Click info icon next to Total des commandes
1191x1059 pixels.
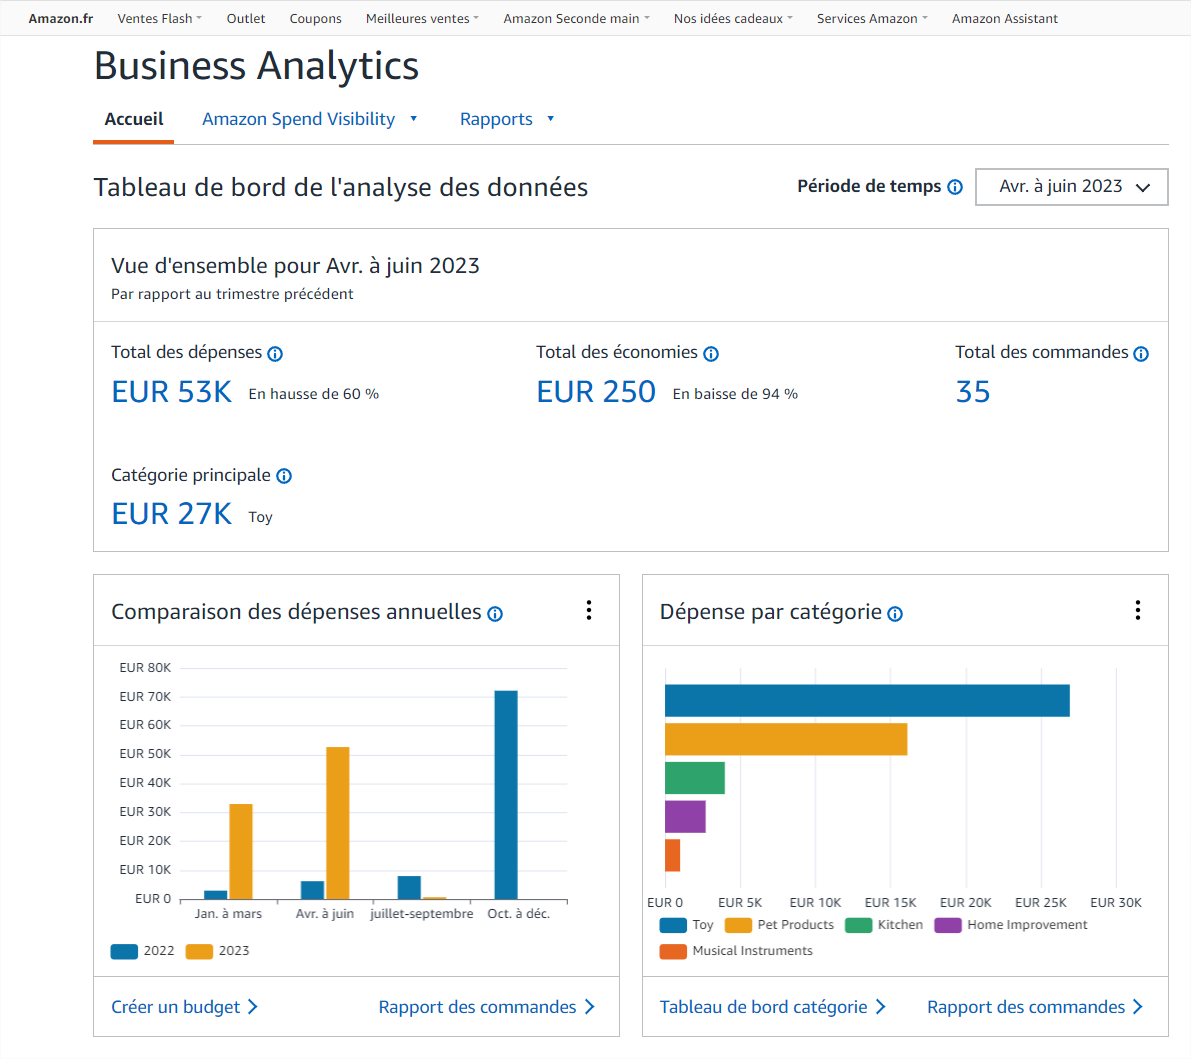pos(1141,354)
